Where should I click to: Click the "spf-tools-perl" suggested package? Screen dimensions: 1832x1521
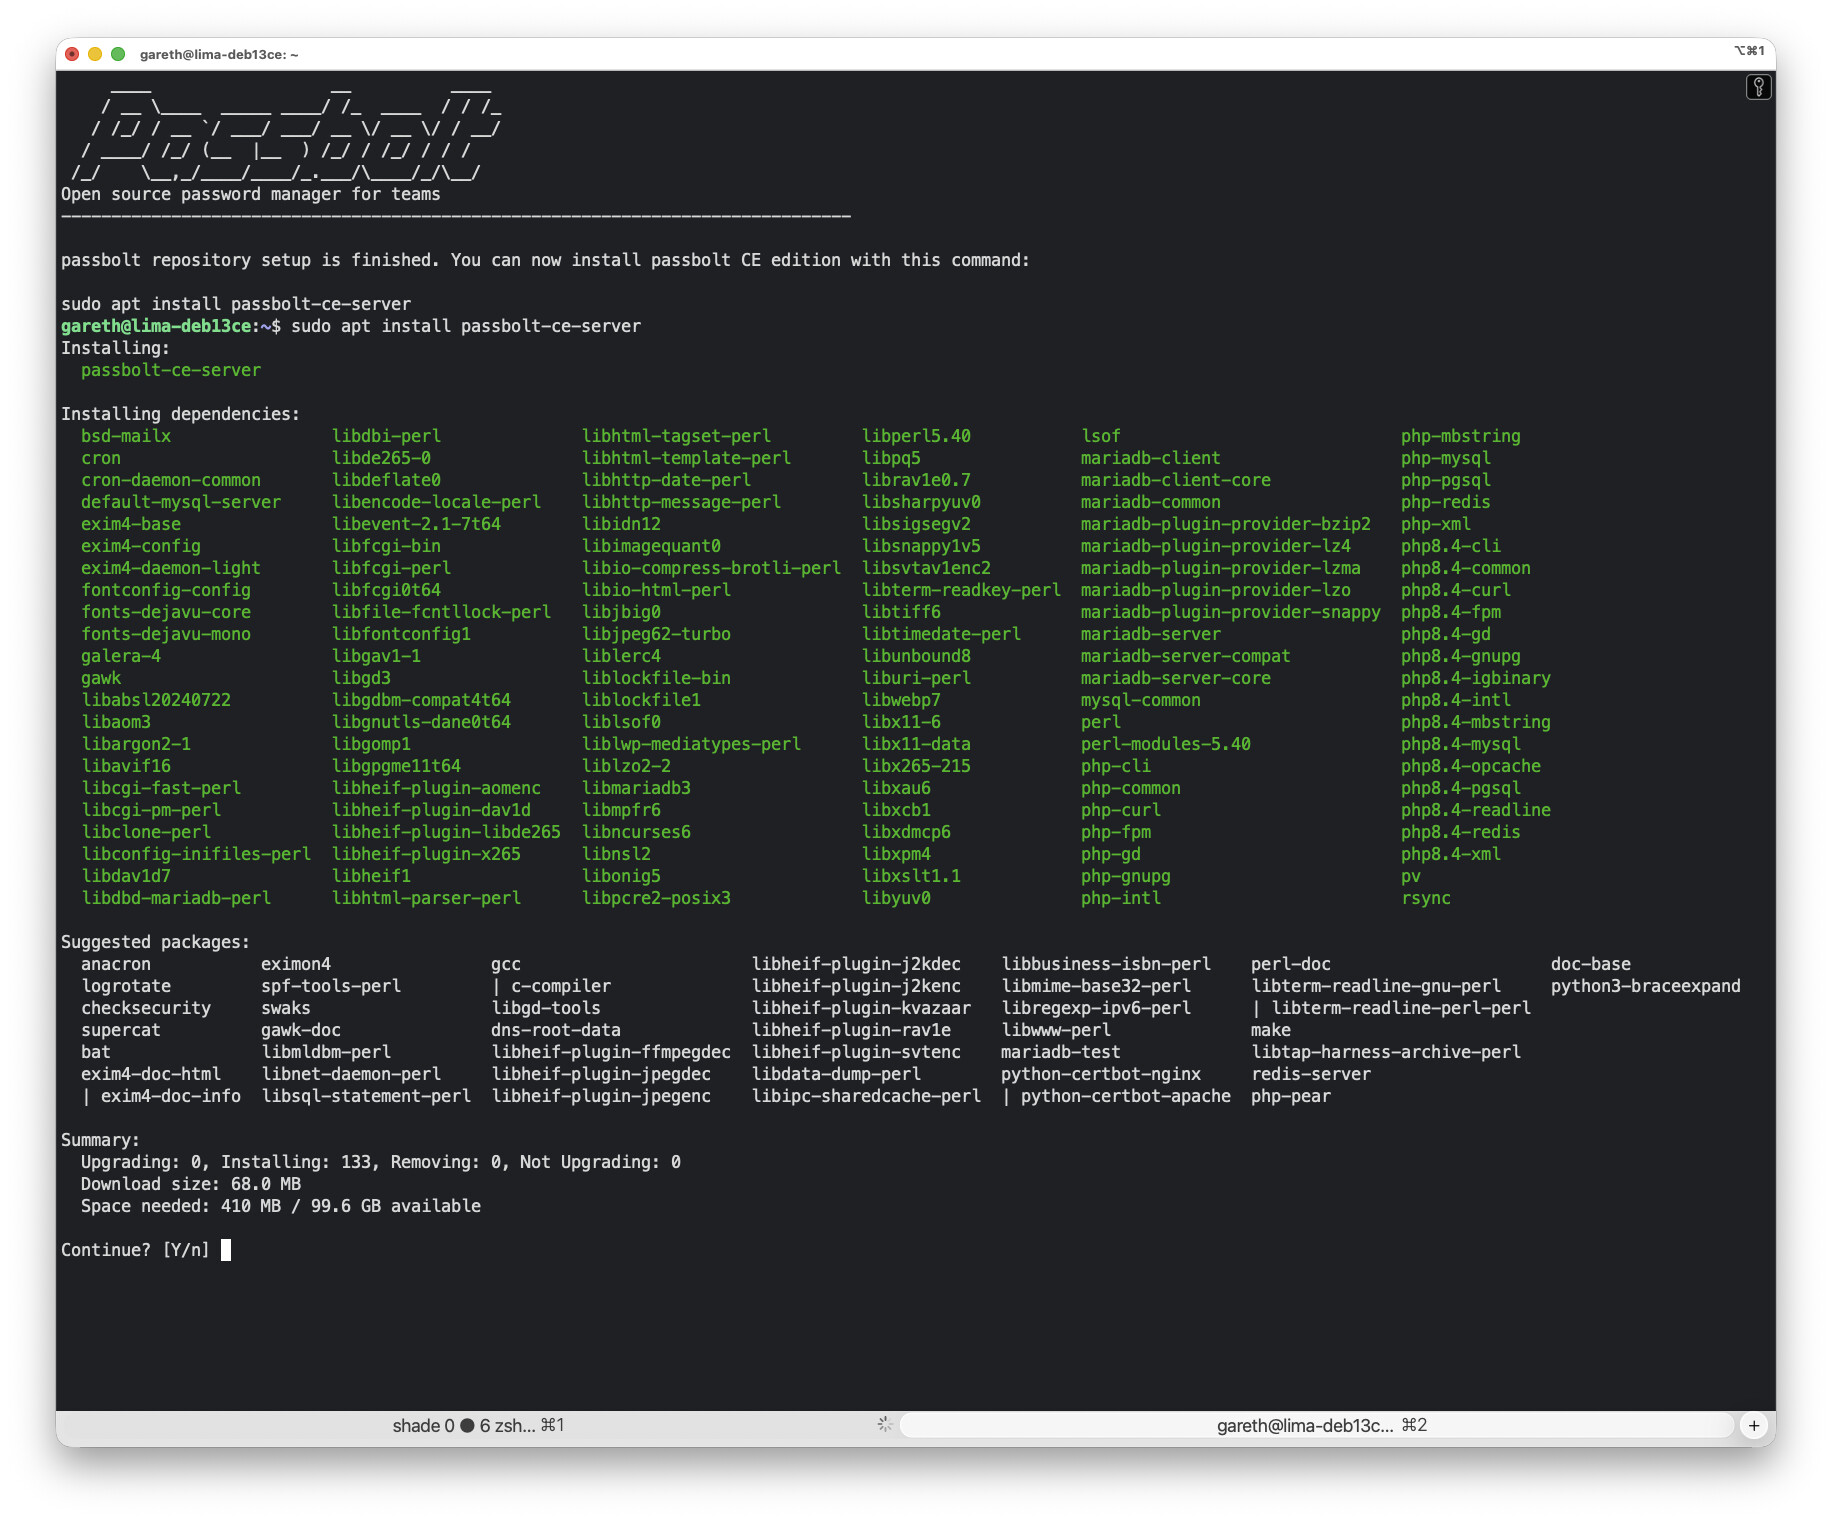tap(331, 986)
